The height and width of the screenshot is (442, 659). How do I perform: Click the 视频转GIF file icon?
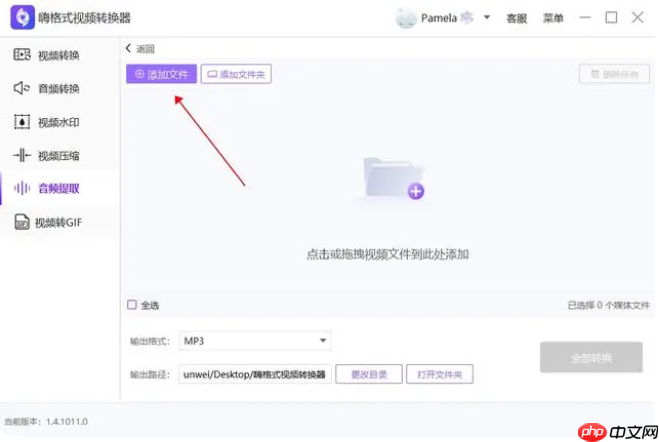pyautogui.click(x=22, y=222)
